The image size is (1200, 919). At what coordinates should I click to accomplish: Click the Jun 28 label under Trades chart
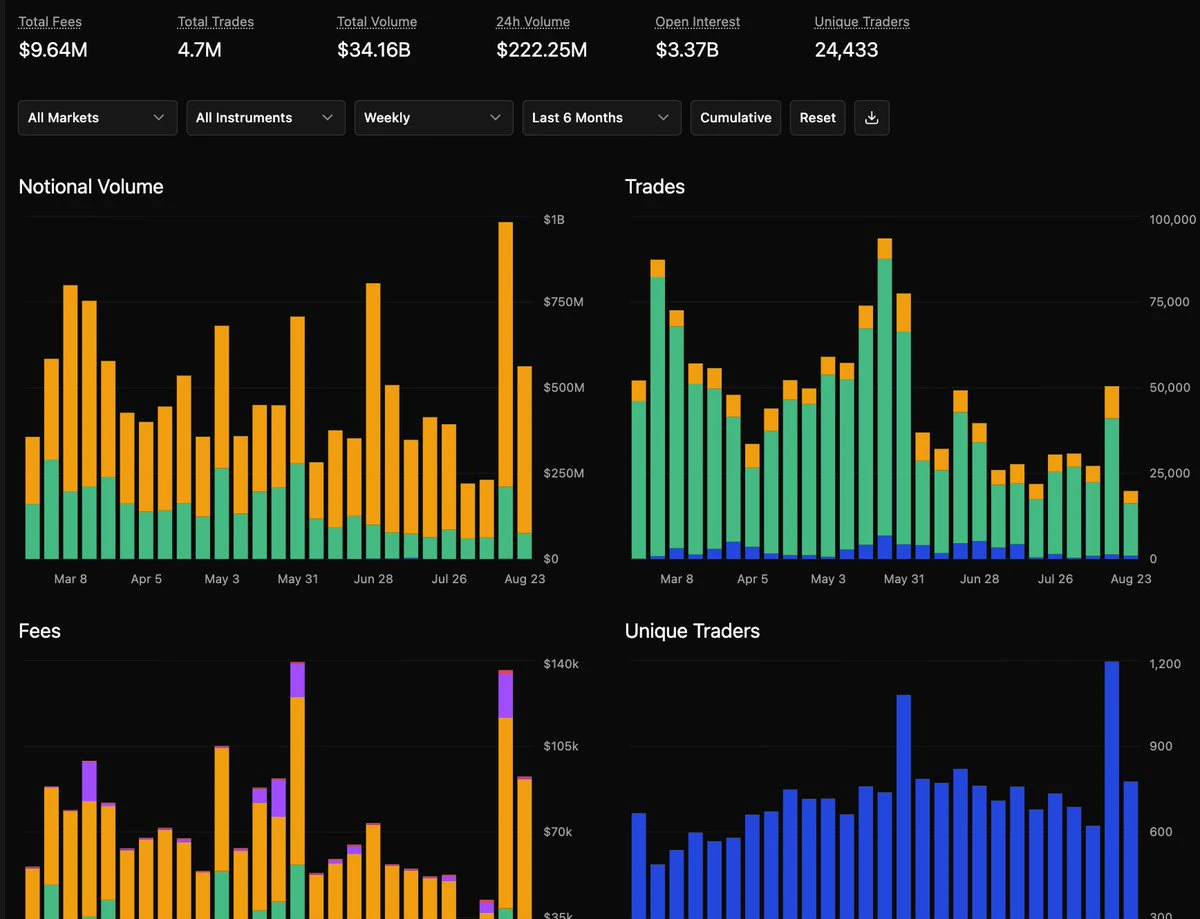point(979,579)
